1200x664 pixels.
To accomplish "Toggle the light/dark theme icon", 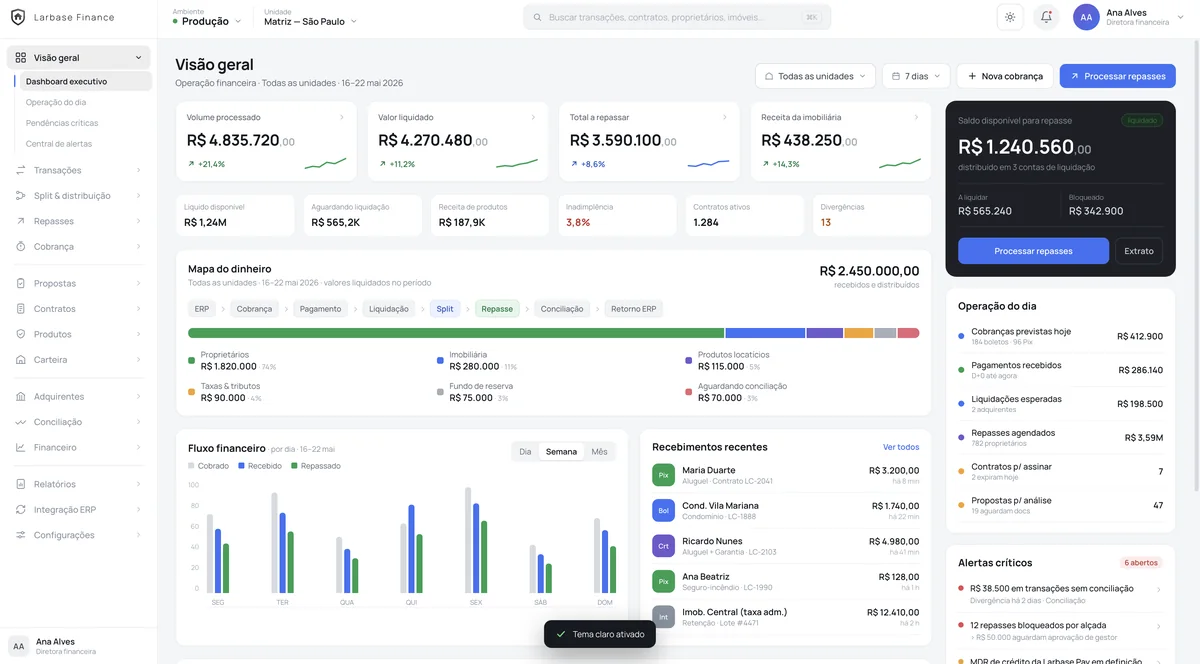I will (1010, 17).
